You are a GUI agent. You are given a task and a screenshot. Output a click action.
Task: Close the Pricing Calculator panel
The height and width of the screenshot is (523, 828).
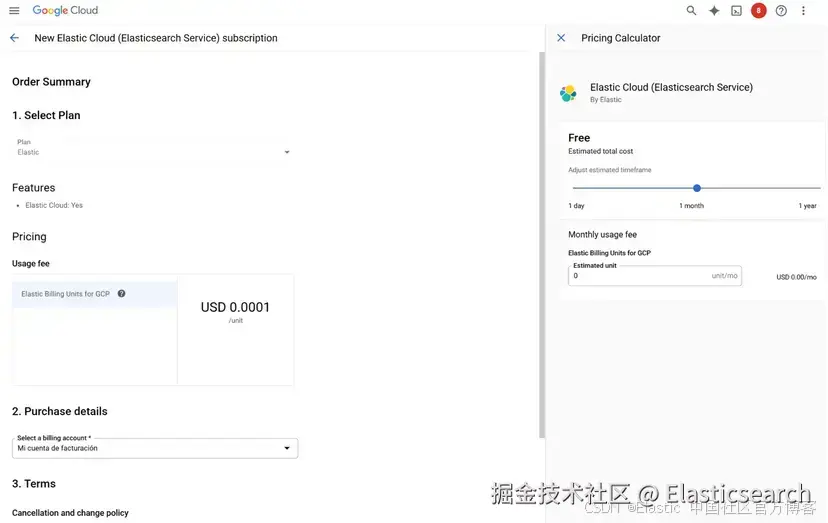pyautogui.click(x=561, y=38)
